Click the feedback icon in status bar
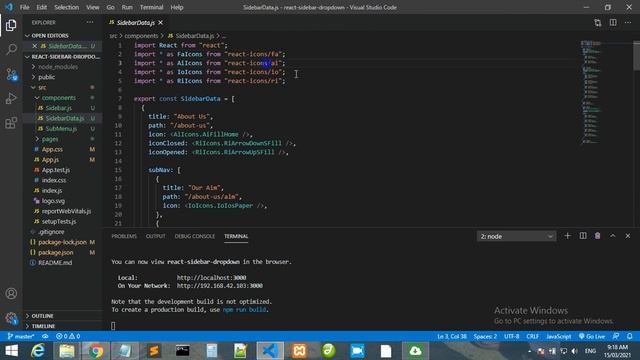The image size is (640, 360). click(616, 336)
